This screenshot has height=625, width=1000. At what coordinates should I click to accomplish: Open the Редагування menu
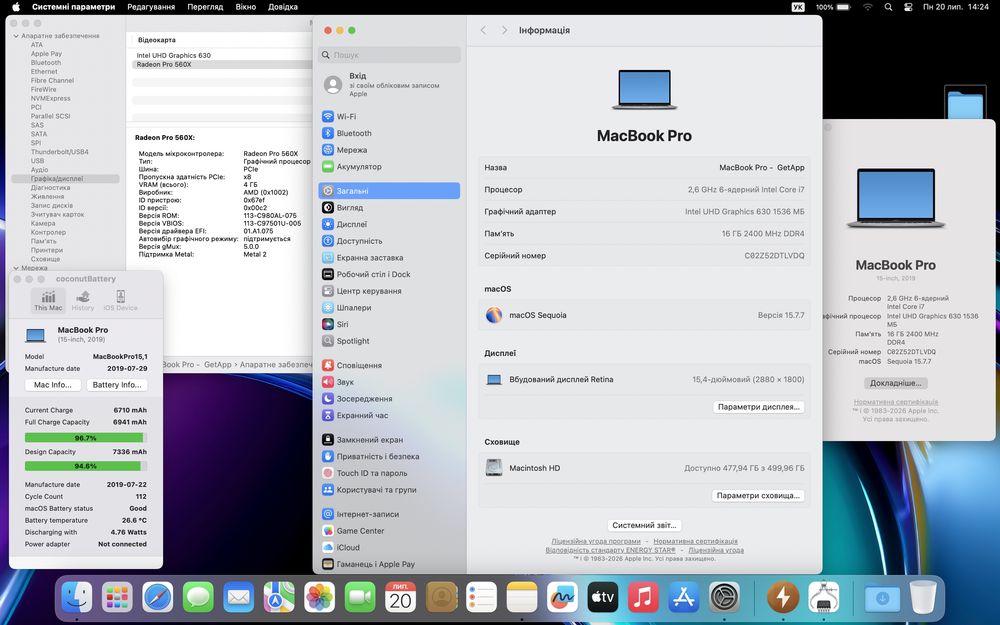coord(151,7)
